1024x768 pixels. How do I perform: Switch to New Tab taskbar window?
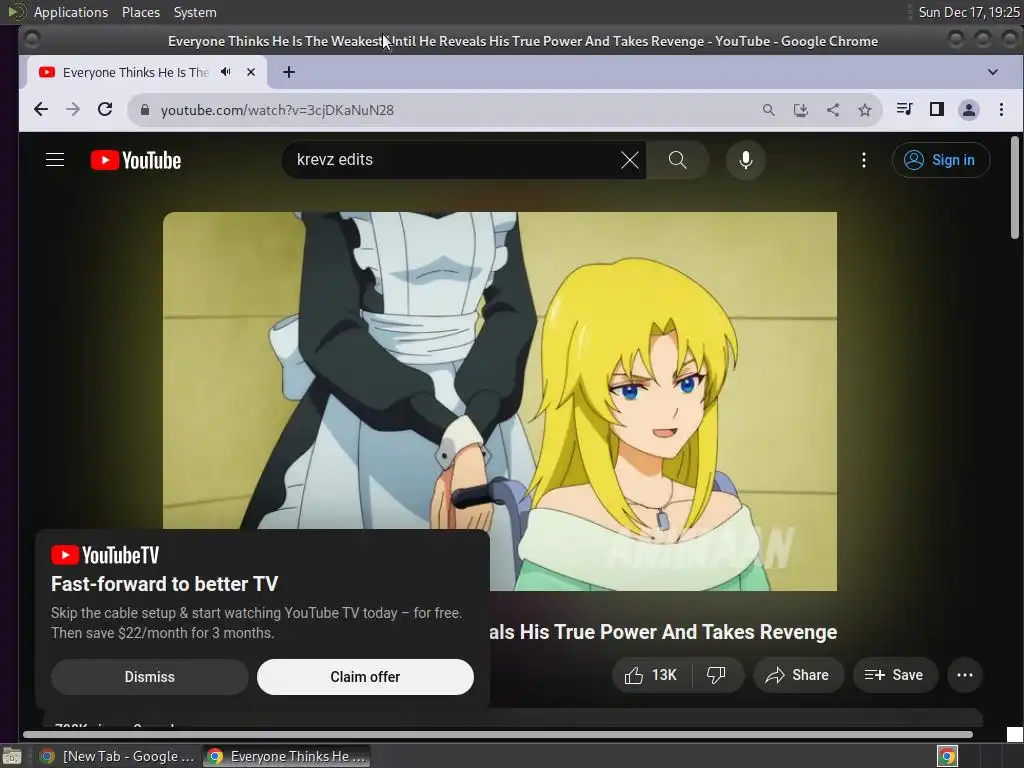point(116,756)
